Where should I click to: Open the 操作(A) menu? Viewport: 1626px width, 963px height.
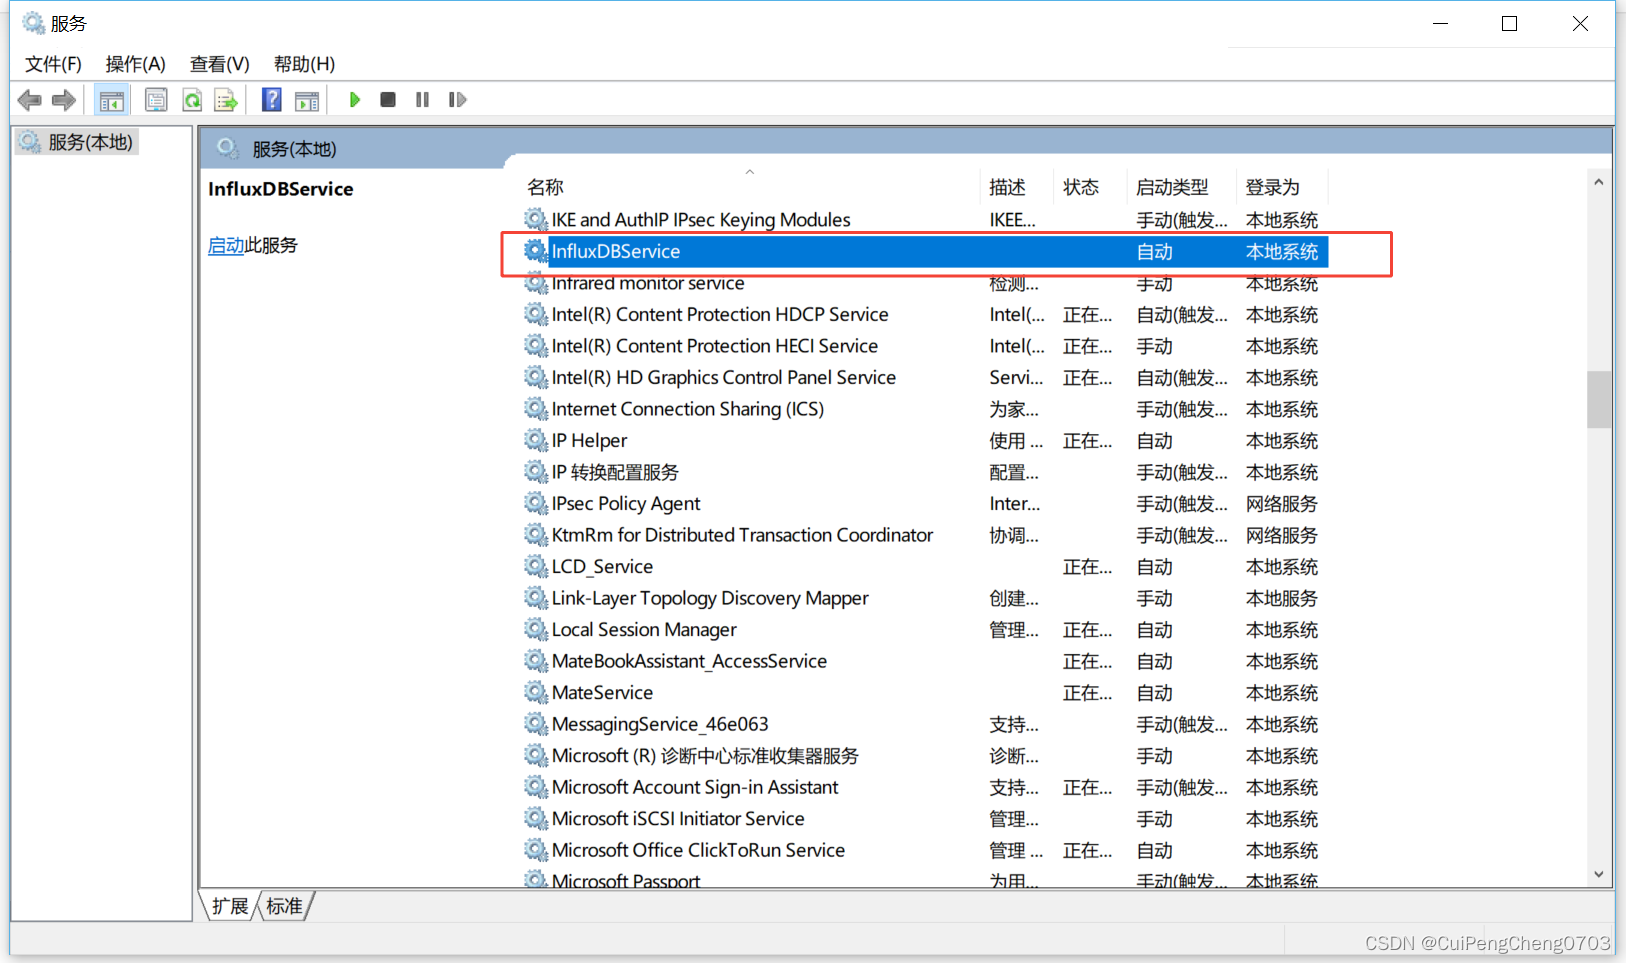pos(136,64)
